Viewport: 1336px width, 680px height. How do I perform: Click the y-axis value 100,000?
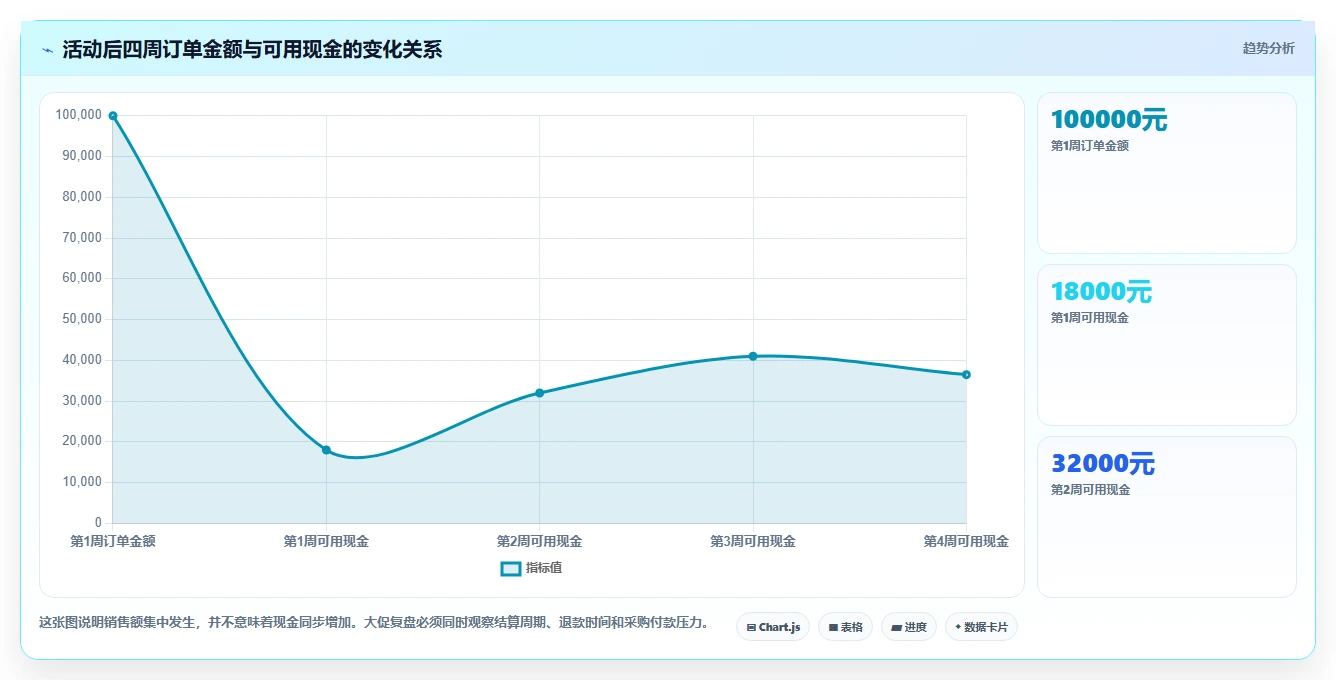click(x=79, y=115)
